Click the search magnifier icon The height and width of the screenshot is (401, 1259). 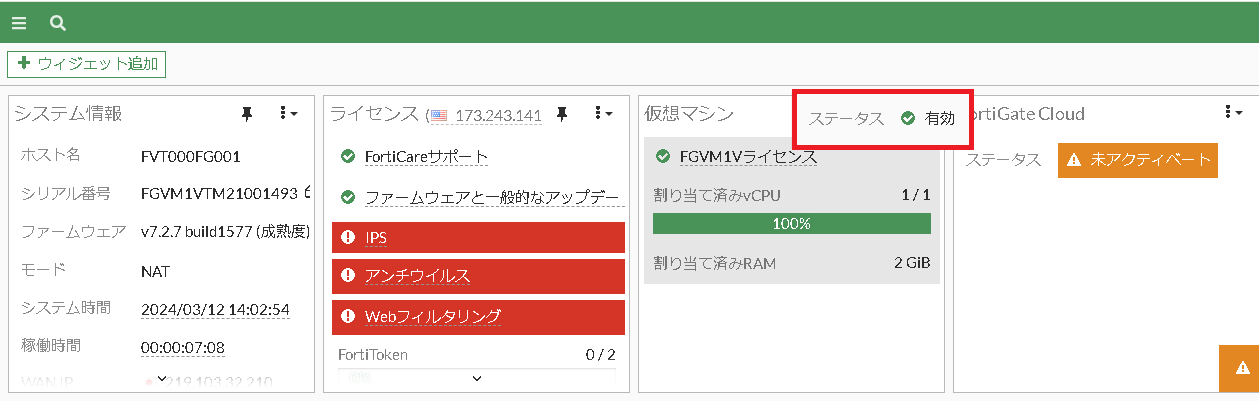coord(58,22)
